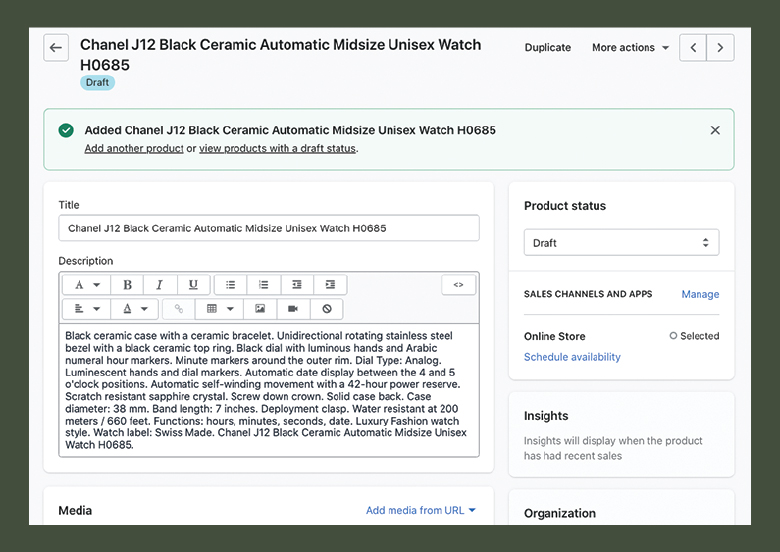
Task: Open view products with a draft status
Action: coord(278,148)
